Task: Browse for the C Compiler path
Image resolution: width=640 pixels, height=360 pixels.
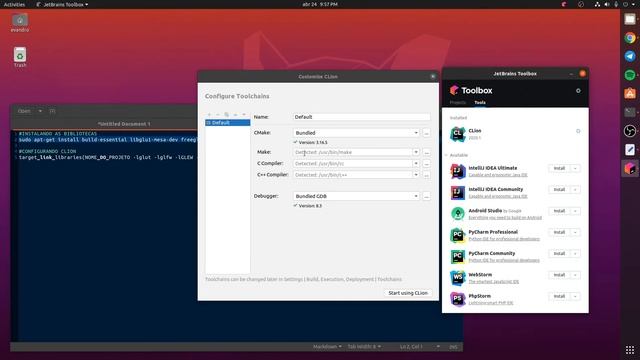Action: point(426,163)
